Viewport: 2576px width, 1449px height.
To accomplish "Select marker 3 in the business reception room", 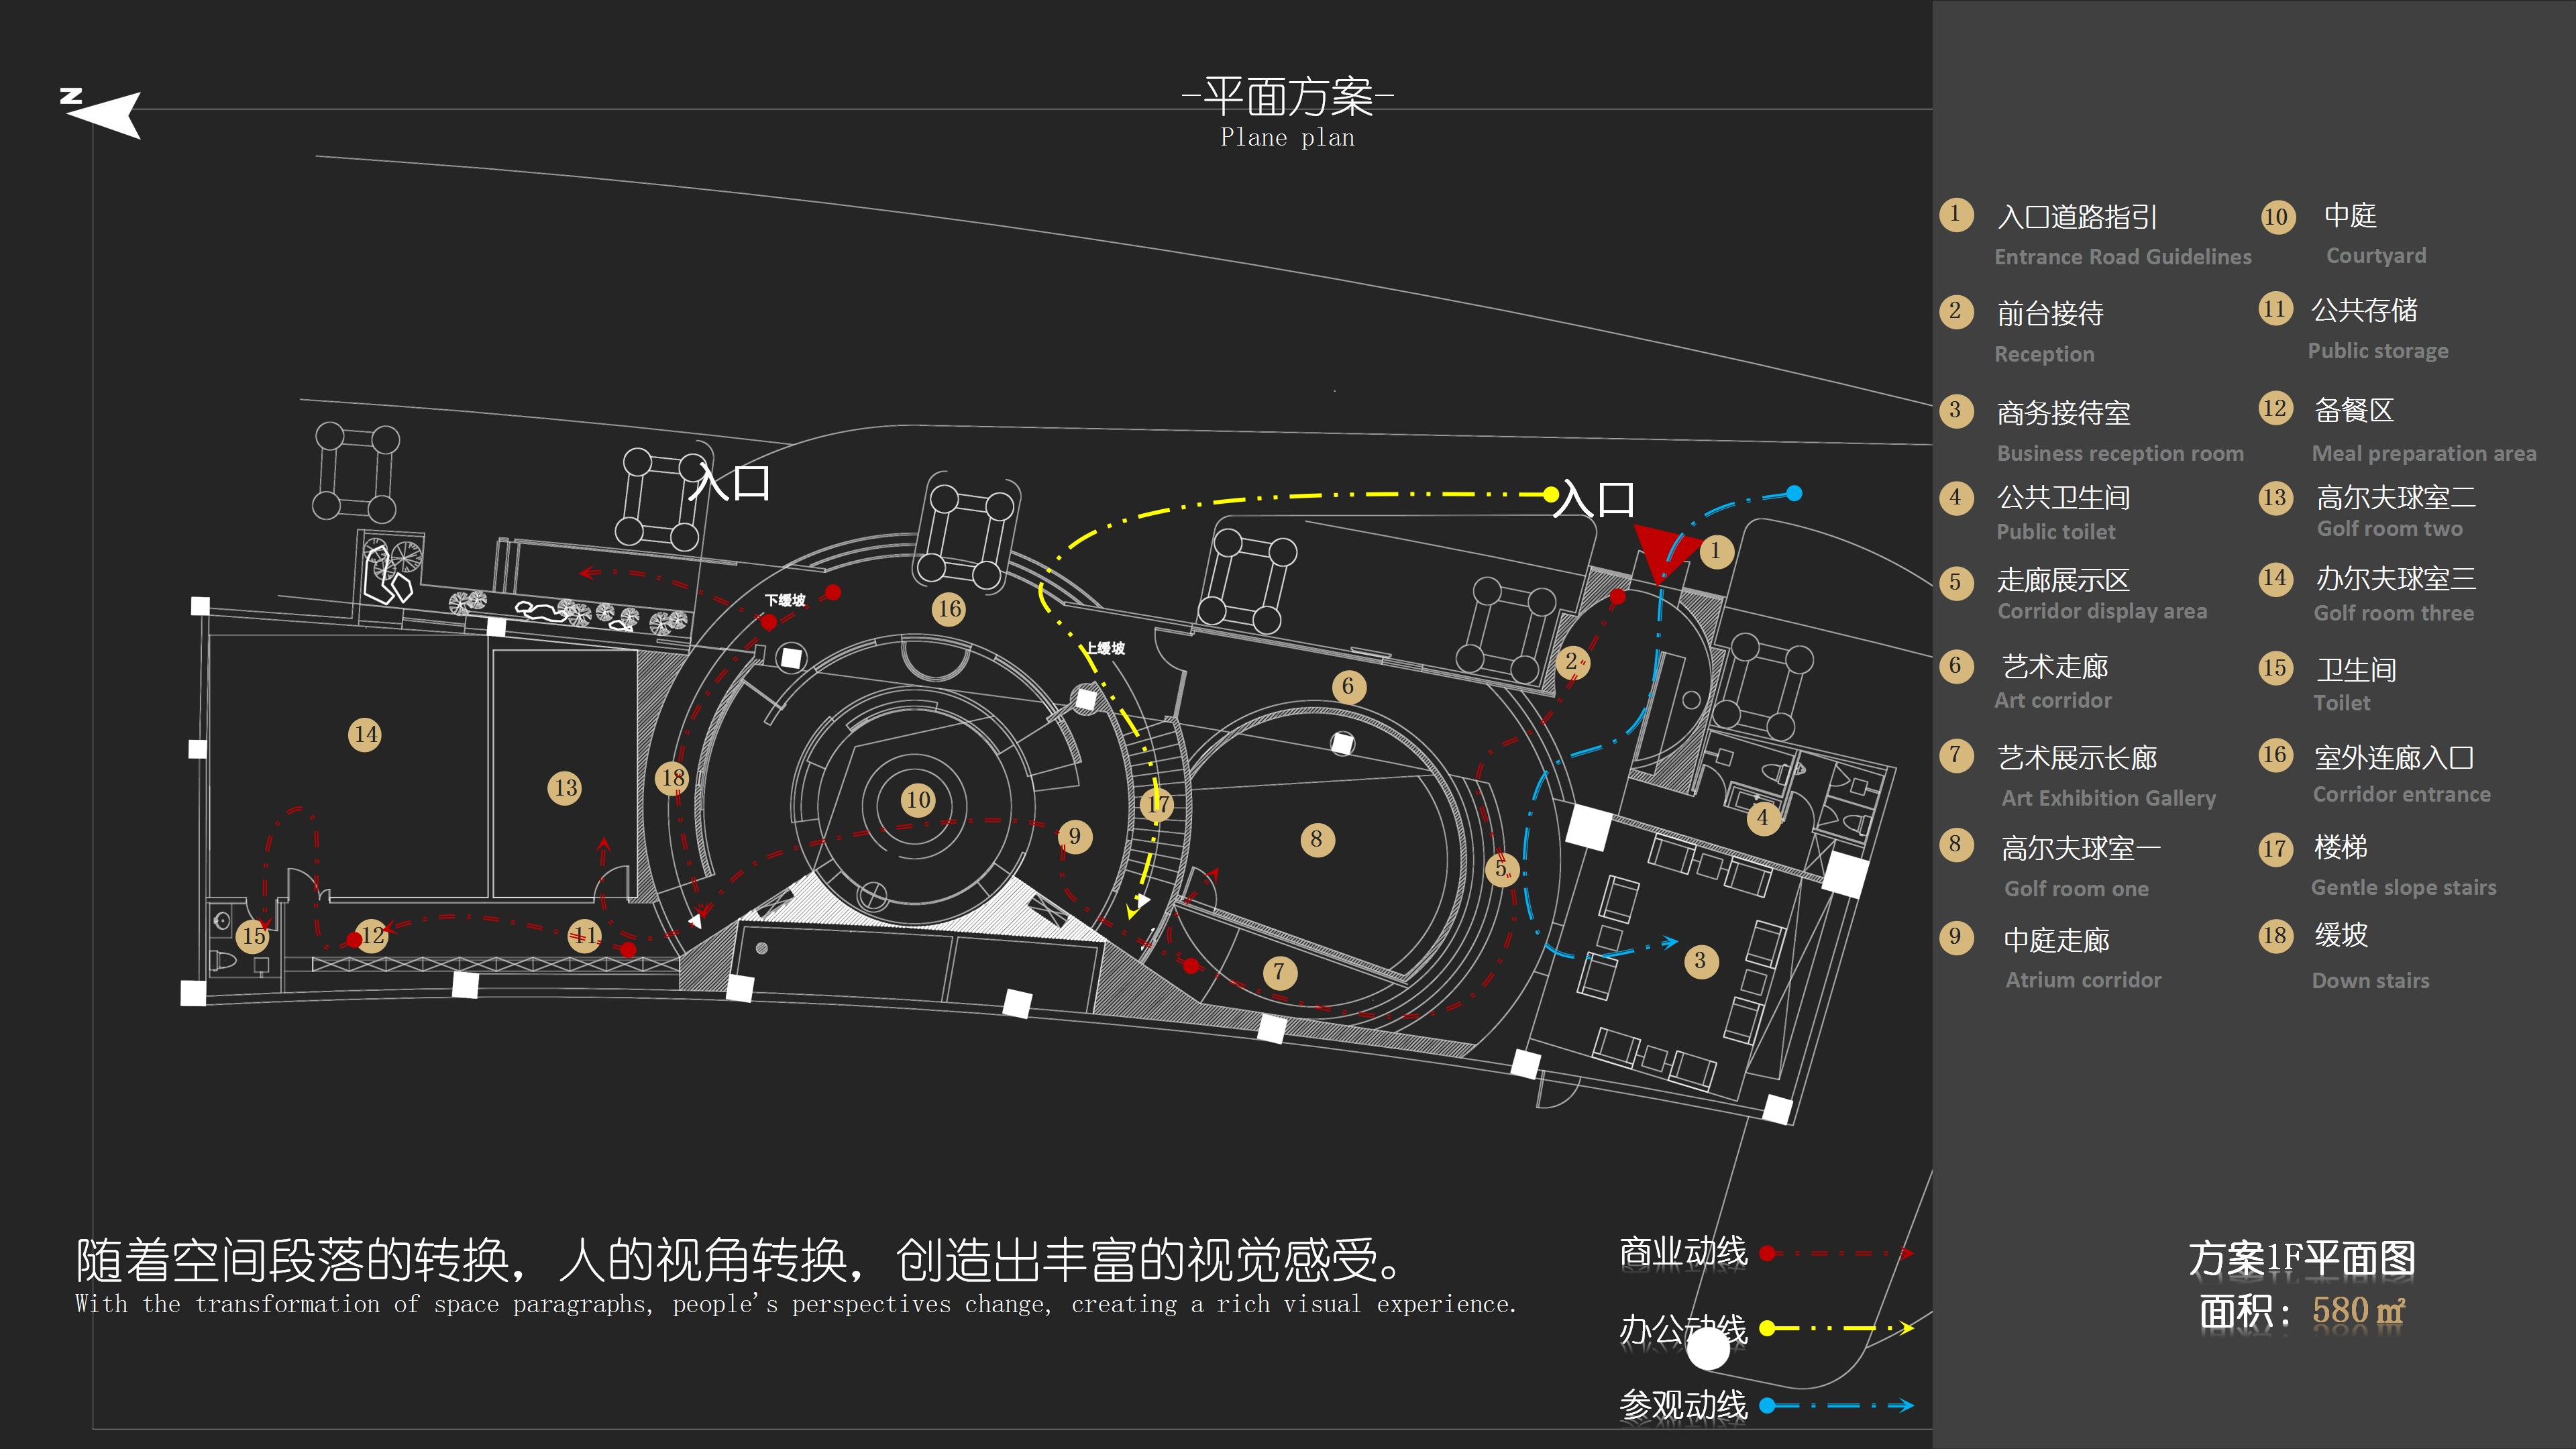I will point(1700,961).
